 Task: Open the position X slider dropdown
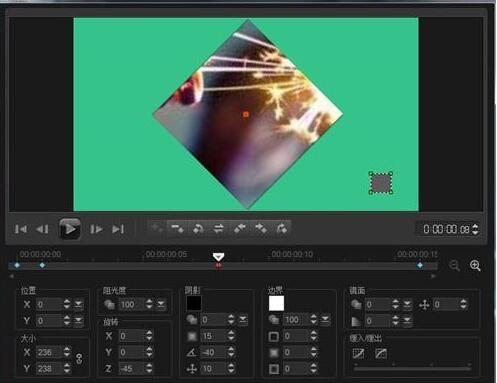(x=79, y=304)
